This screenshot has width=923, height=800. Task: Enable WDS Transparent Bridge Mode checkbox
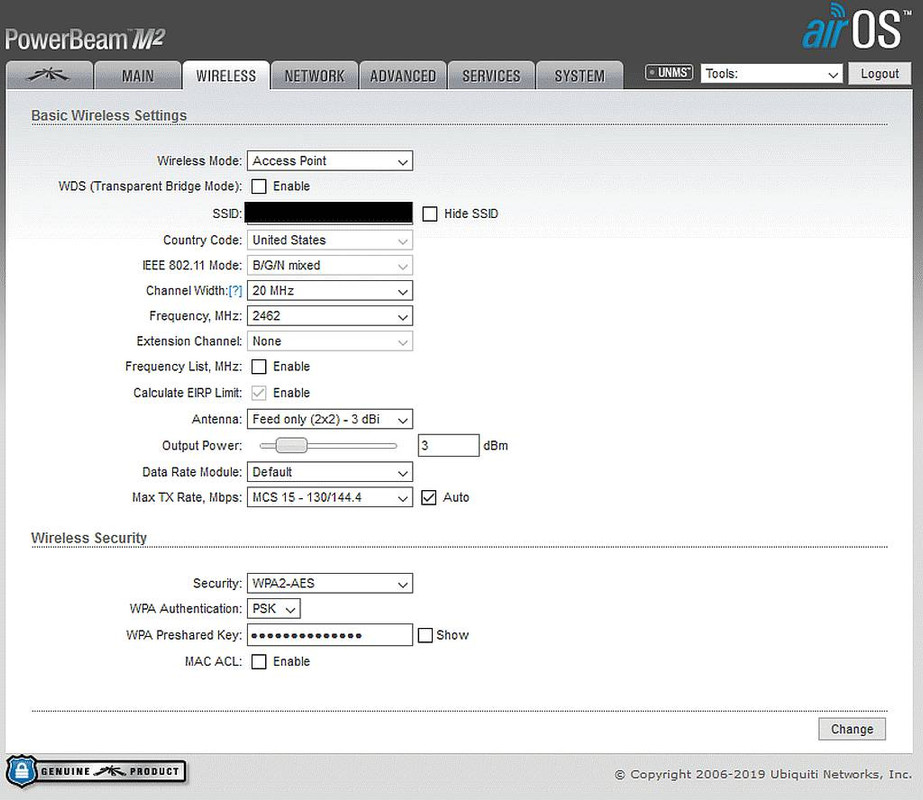pyautogui.click(x=259, y=187)
